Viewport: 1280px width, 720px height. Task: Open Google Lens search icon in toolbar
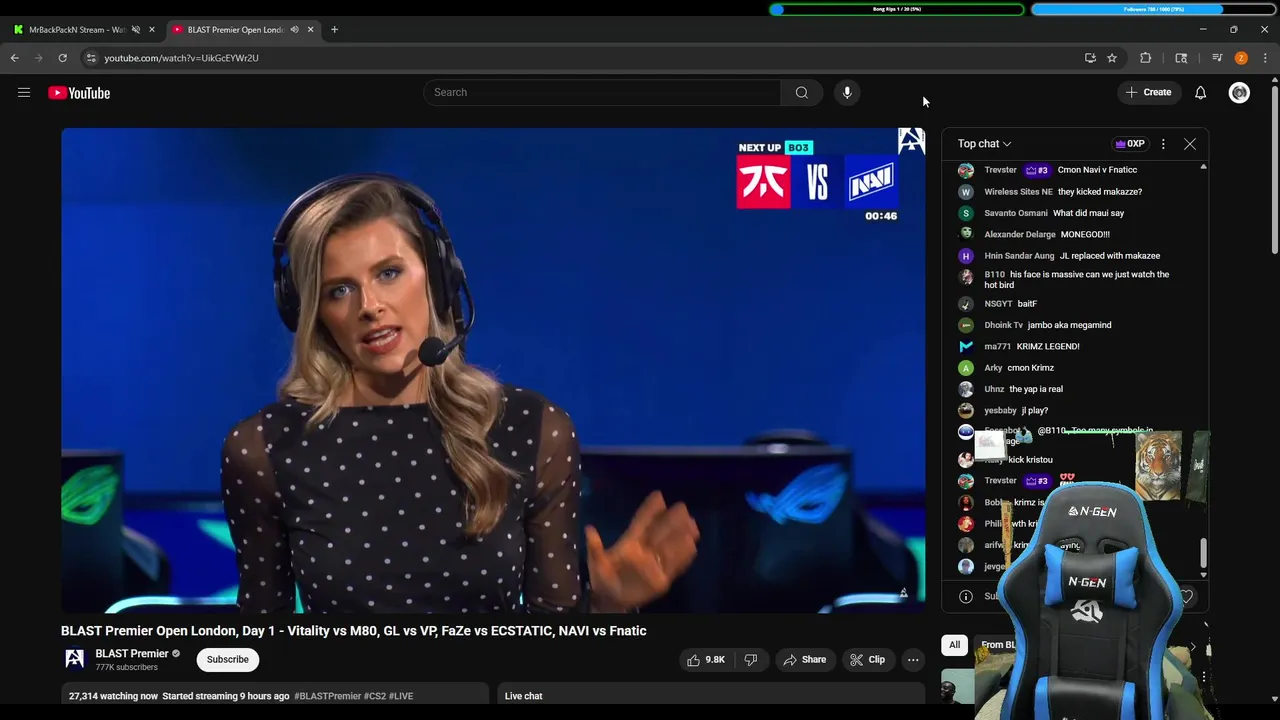[1181, 58]
